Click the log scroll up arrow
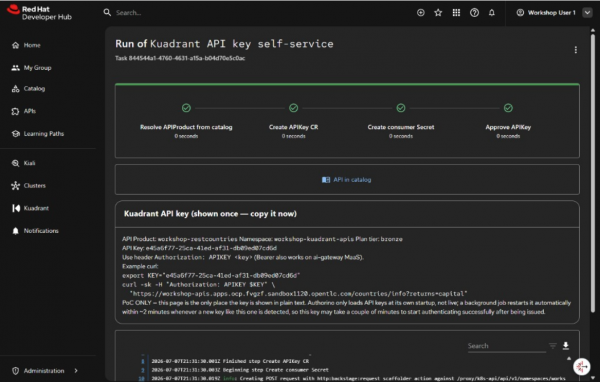This screenshot has width=600, height=382. coord(569,359)
